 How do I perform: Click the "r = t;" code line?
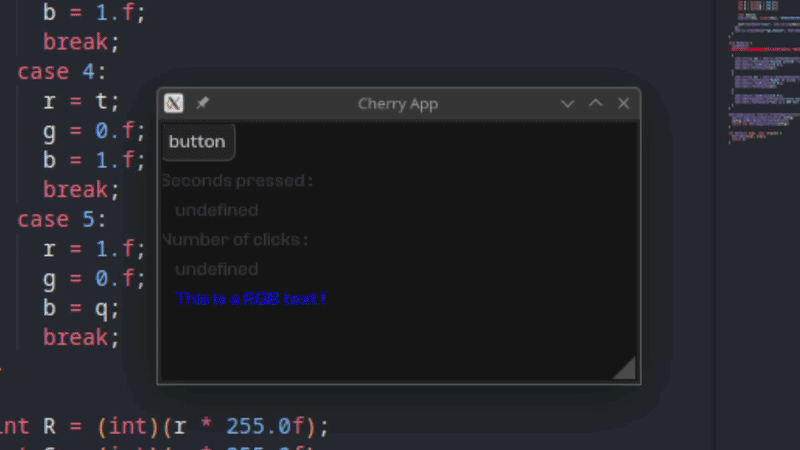click(x=81, y=102)
